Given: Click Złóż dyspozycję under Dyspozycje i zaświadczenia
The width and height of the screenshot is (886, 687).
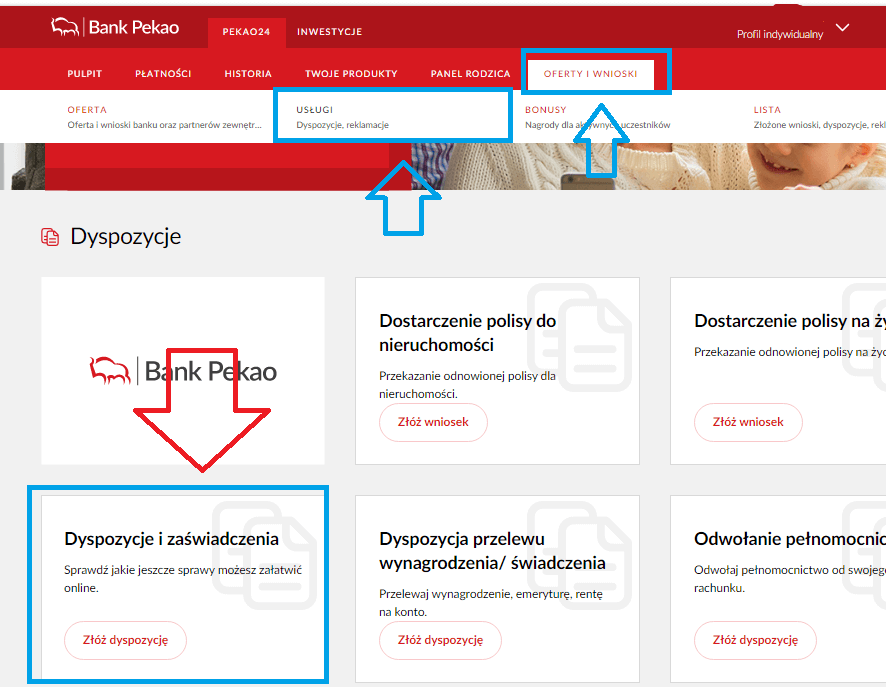Looking at the screenshot, I should click(x=125, y=640).
